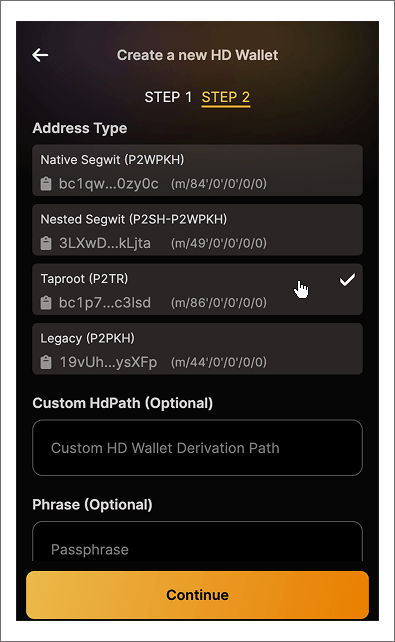Copy the Legacy address via clipboard icon
395x642 pixels.
[x=46, y=362]
